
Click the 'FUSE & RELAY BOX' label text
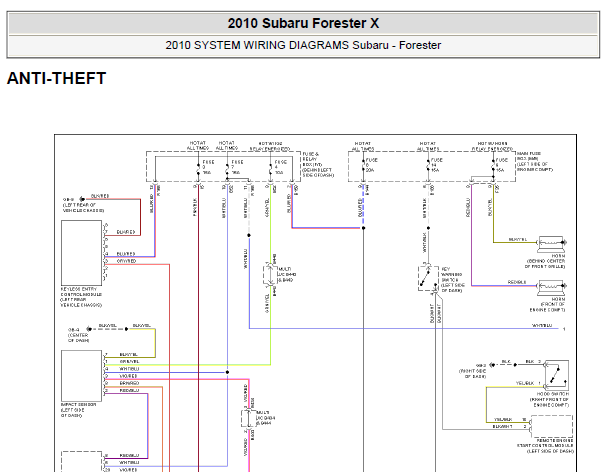[318, 164]
